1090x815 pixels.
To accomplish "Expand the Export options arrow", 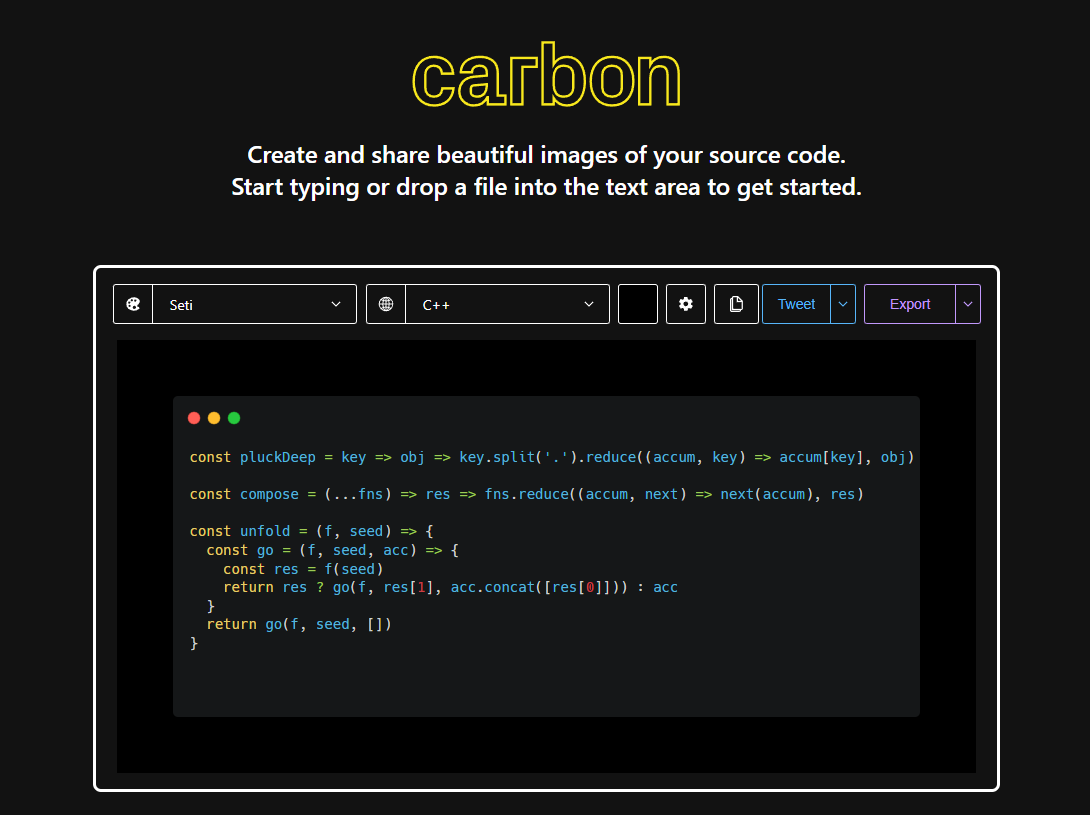I will coord(968,304).
